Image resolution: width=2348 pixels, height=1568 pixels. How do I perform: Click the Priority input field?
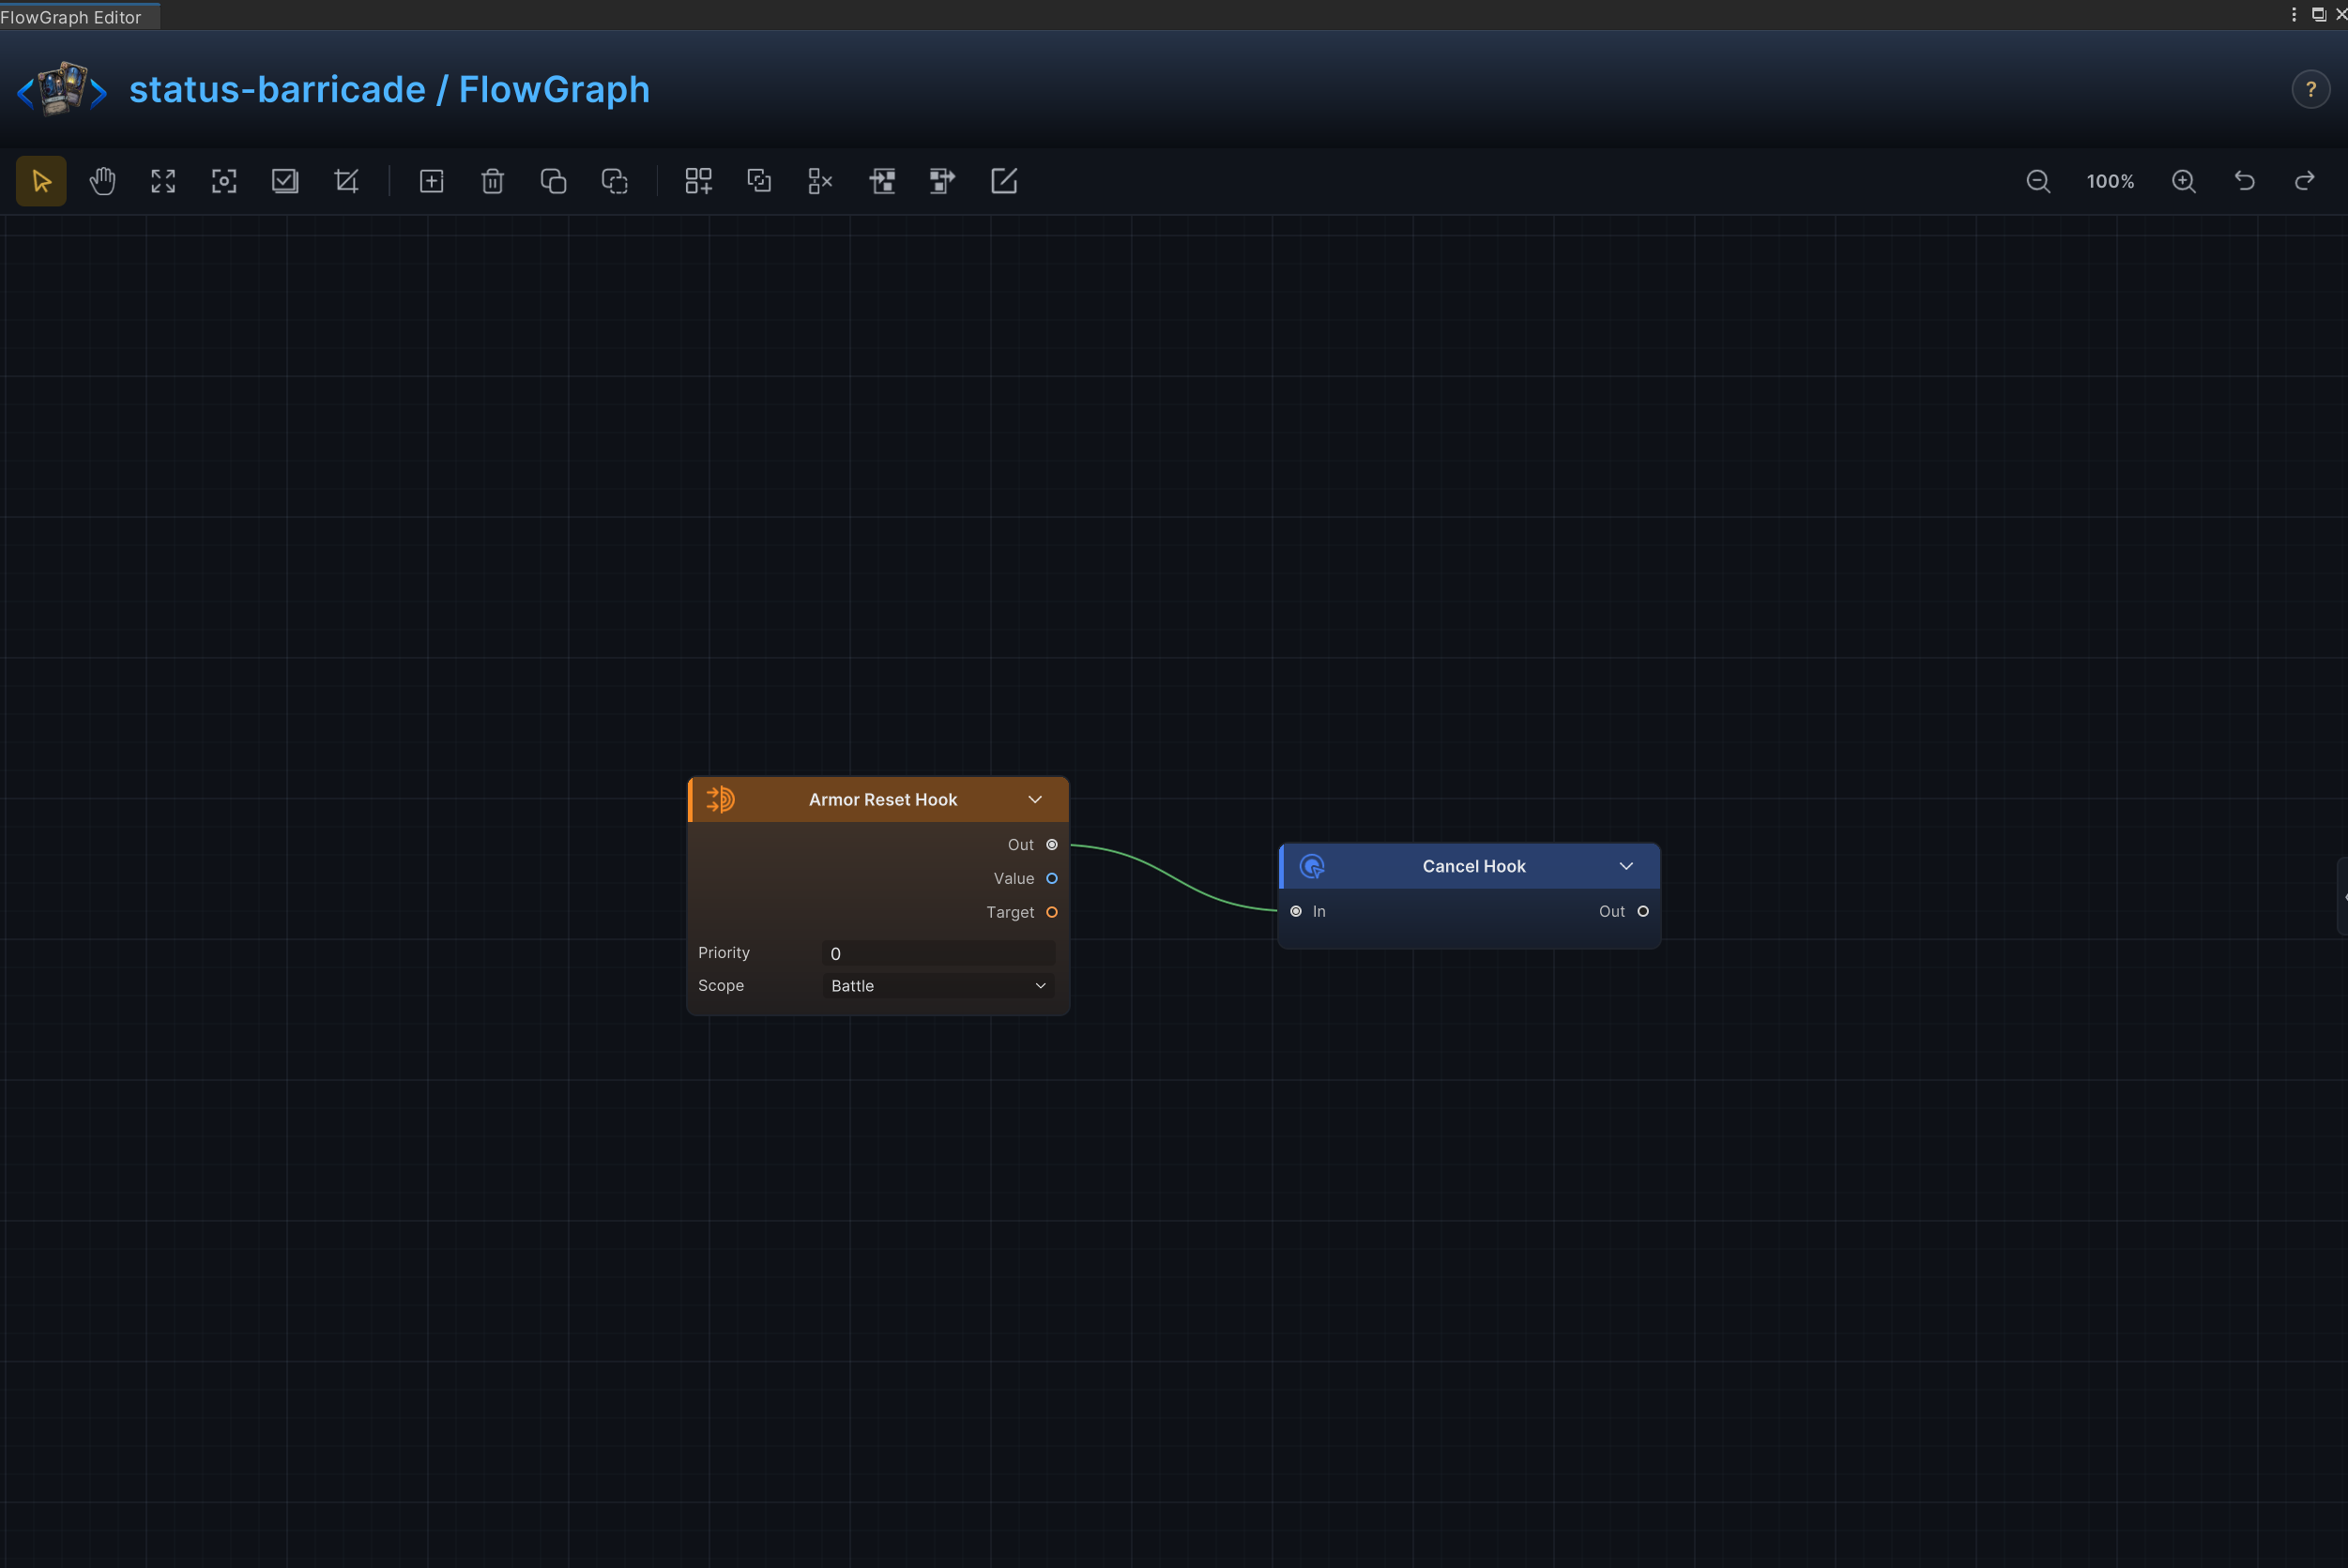click(x=938, y=953)
